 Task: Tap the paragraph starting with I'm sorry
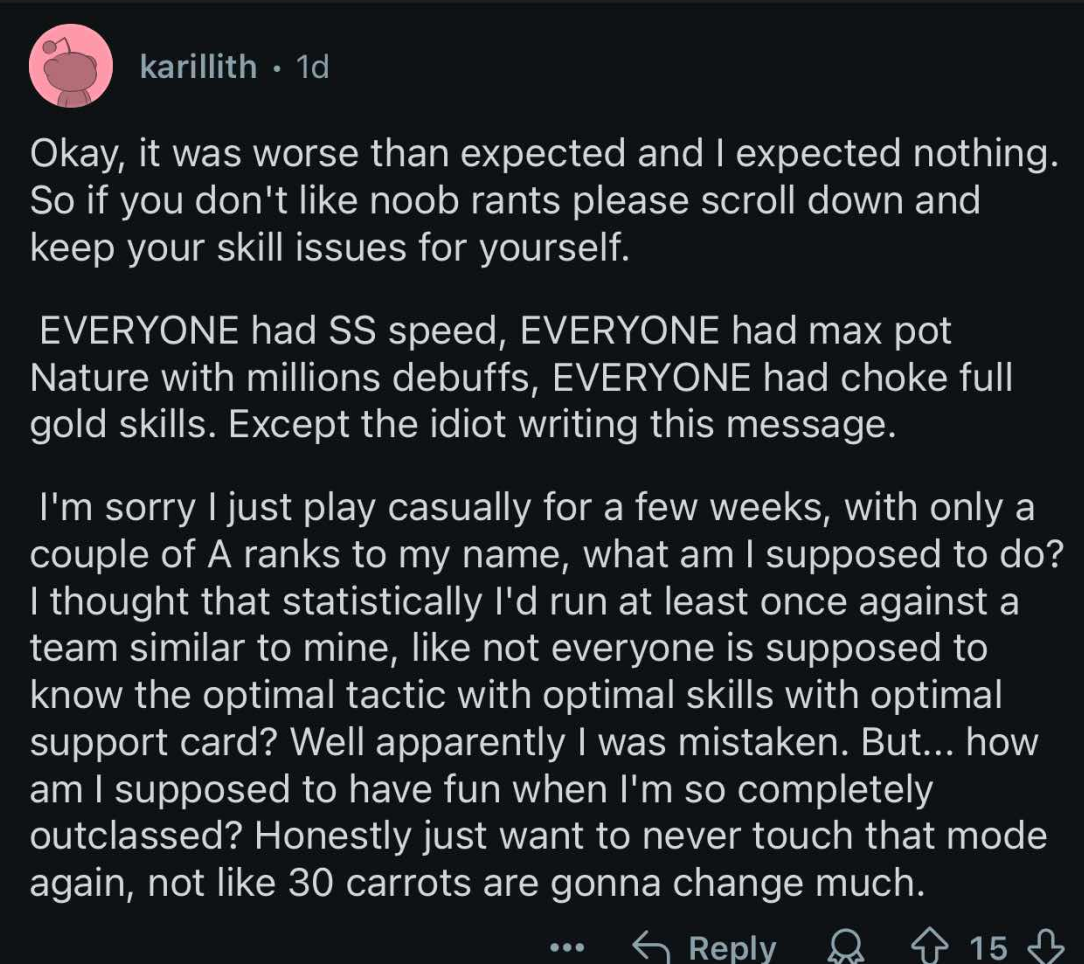point(546,695)
